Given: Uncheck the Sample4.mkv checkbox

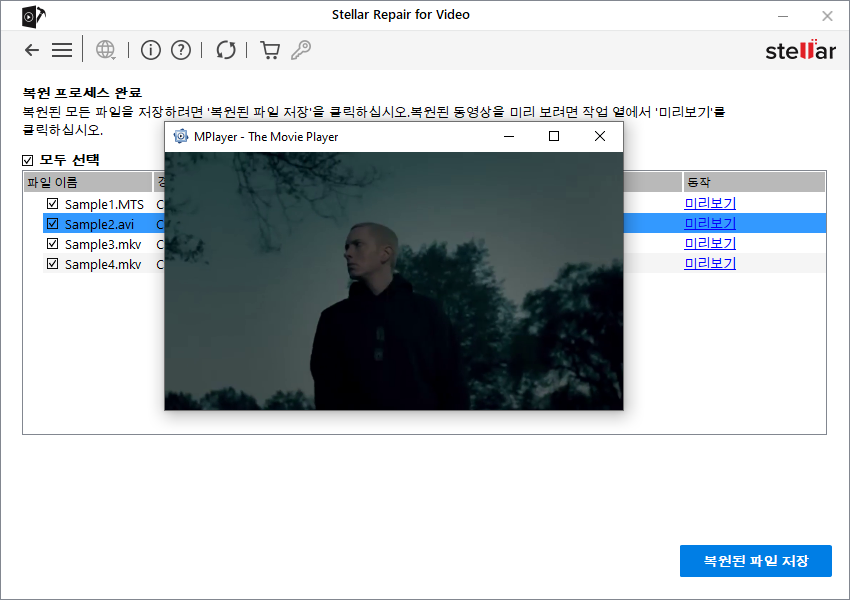Looking at the screenshot, I should pyautogui.click(x=53, y=264).
